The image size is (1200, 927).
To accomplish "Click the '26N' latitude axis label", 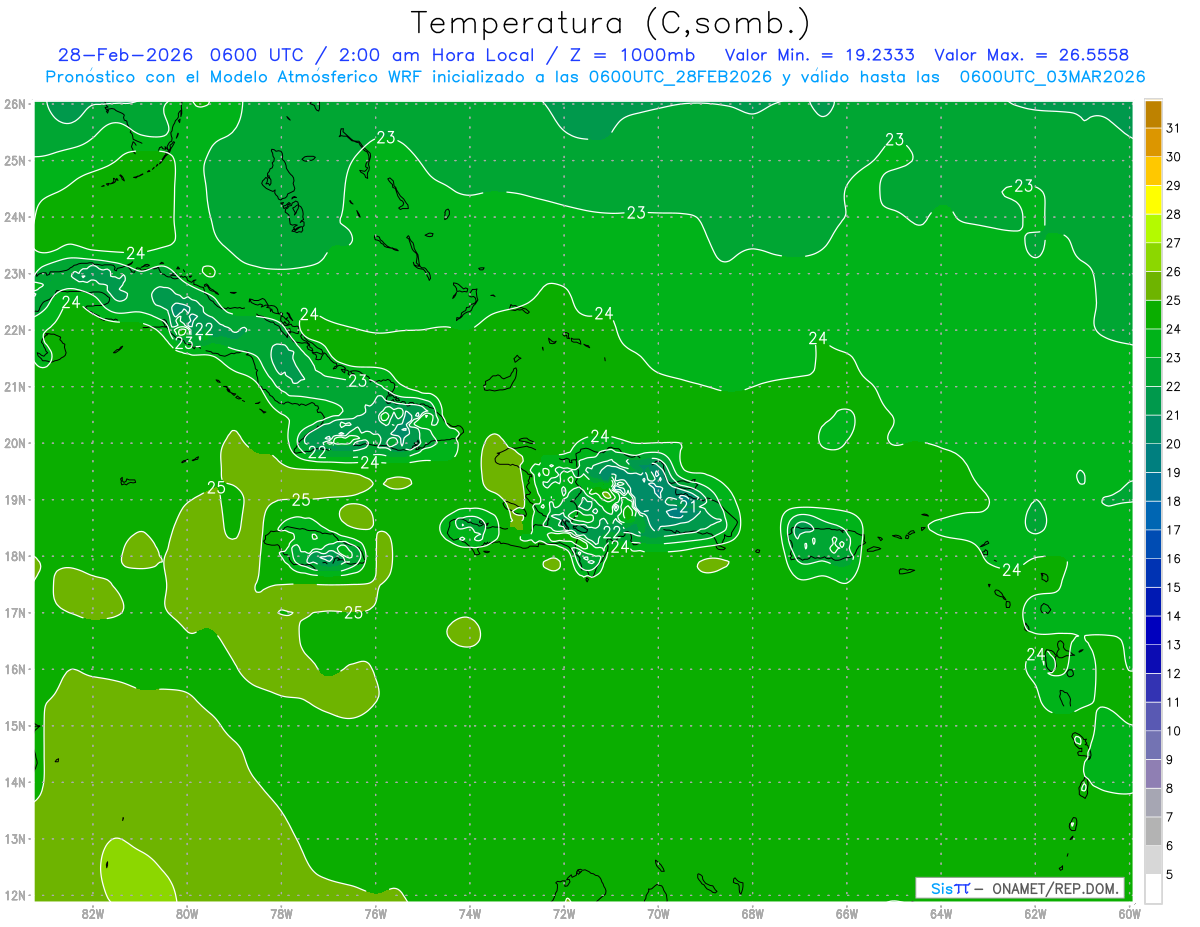I will tap(15, 104).
